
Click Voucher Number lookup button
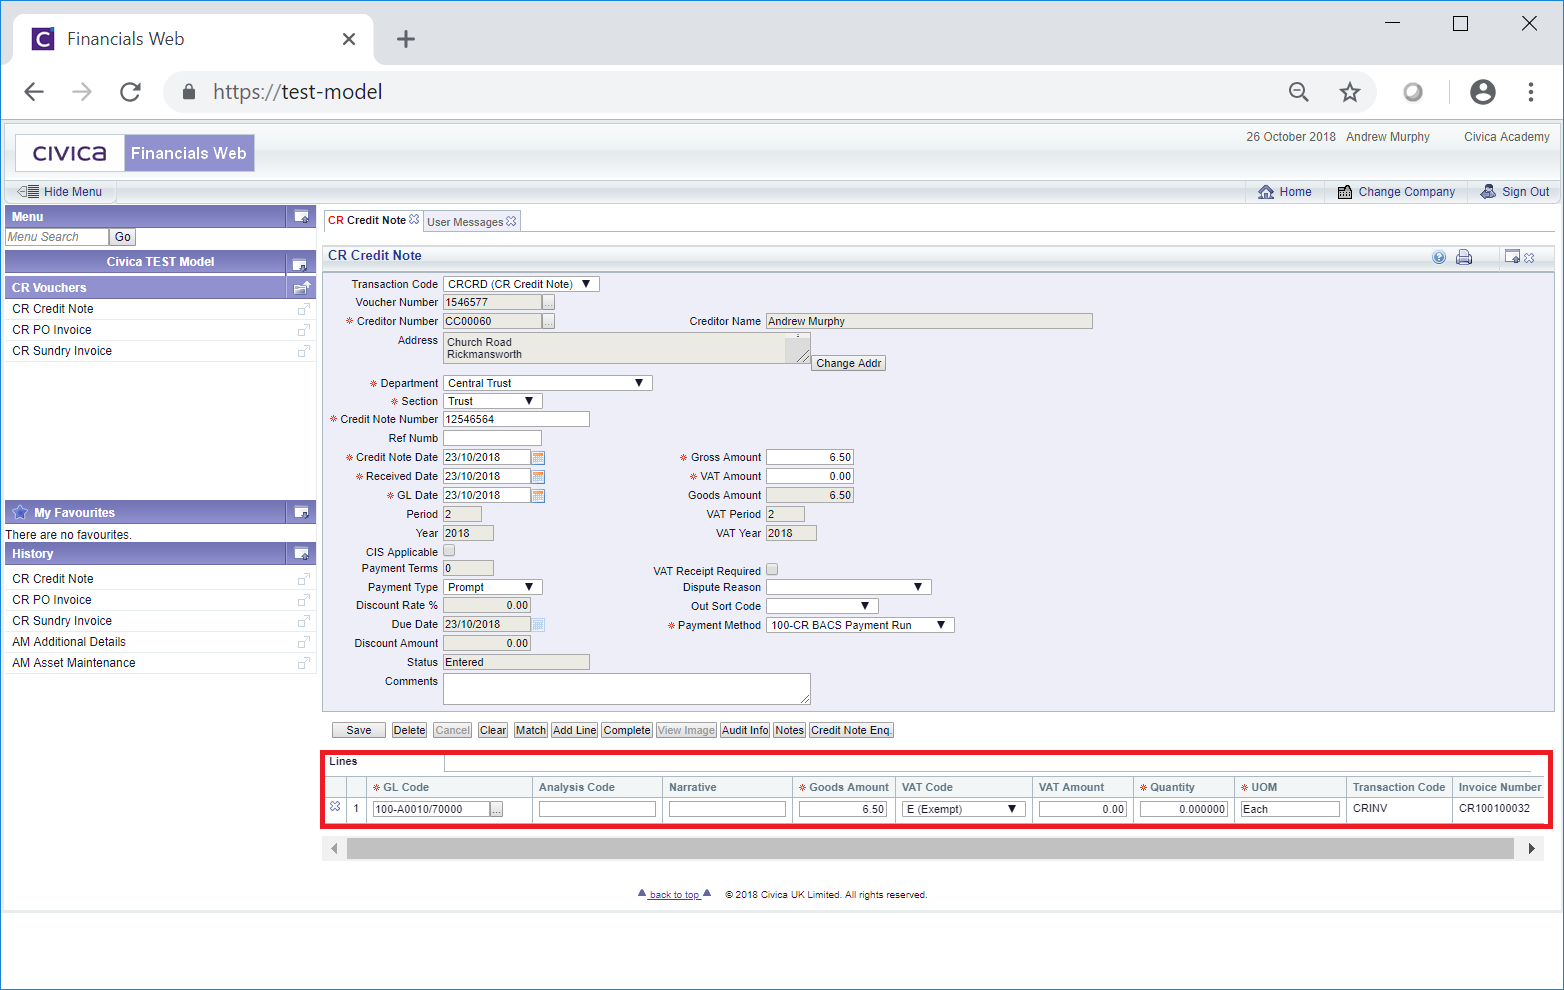pos(548,302)
